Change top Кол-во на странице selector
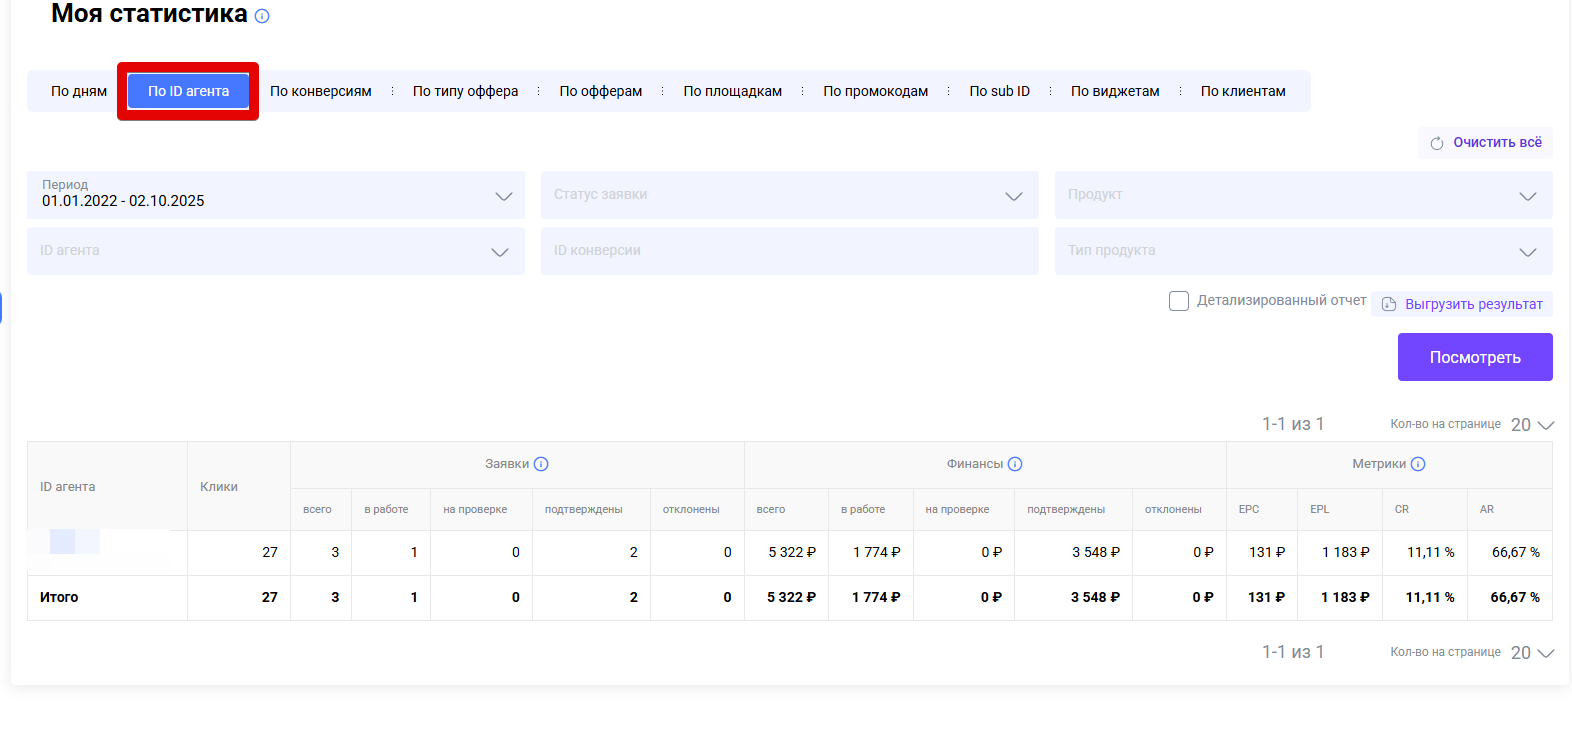The image size is (1572, 729). (1531, 425)
